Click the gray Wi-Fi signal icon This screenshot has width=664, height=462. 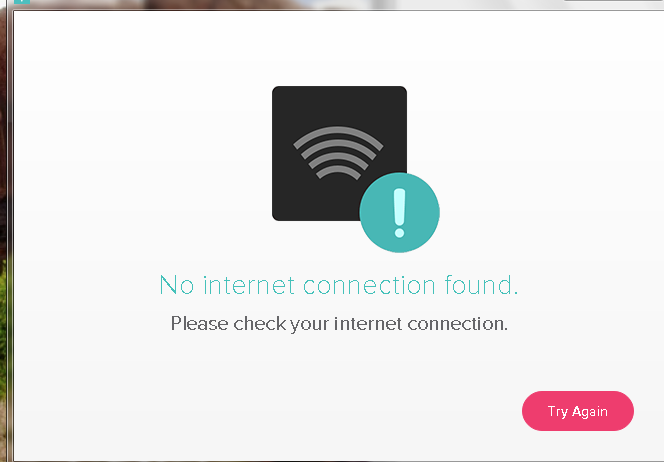(338, 153)
